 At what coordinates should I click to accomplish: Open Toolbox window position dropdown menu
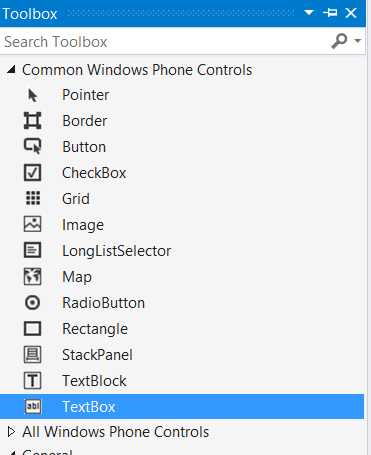pos(309,13)
